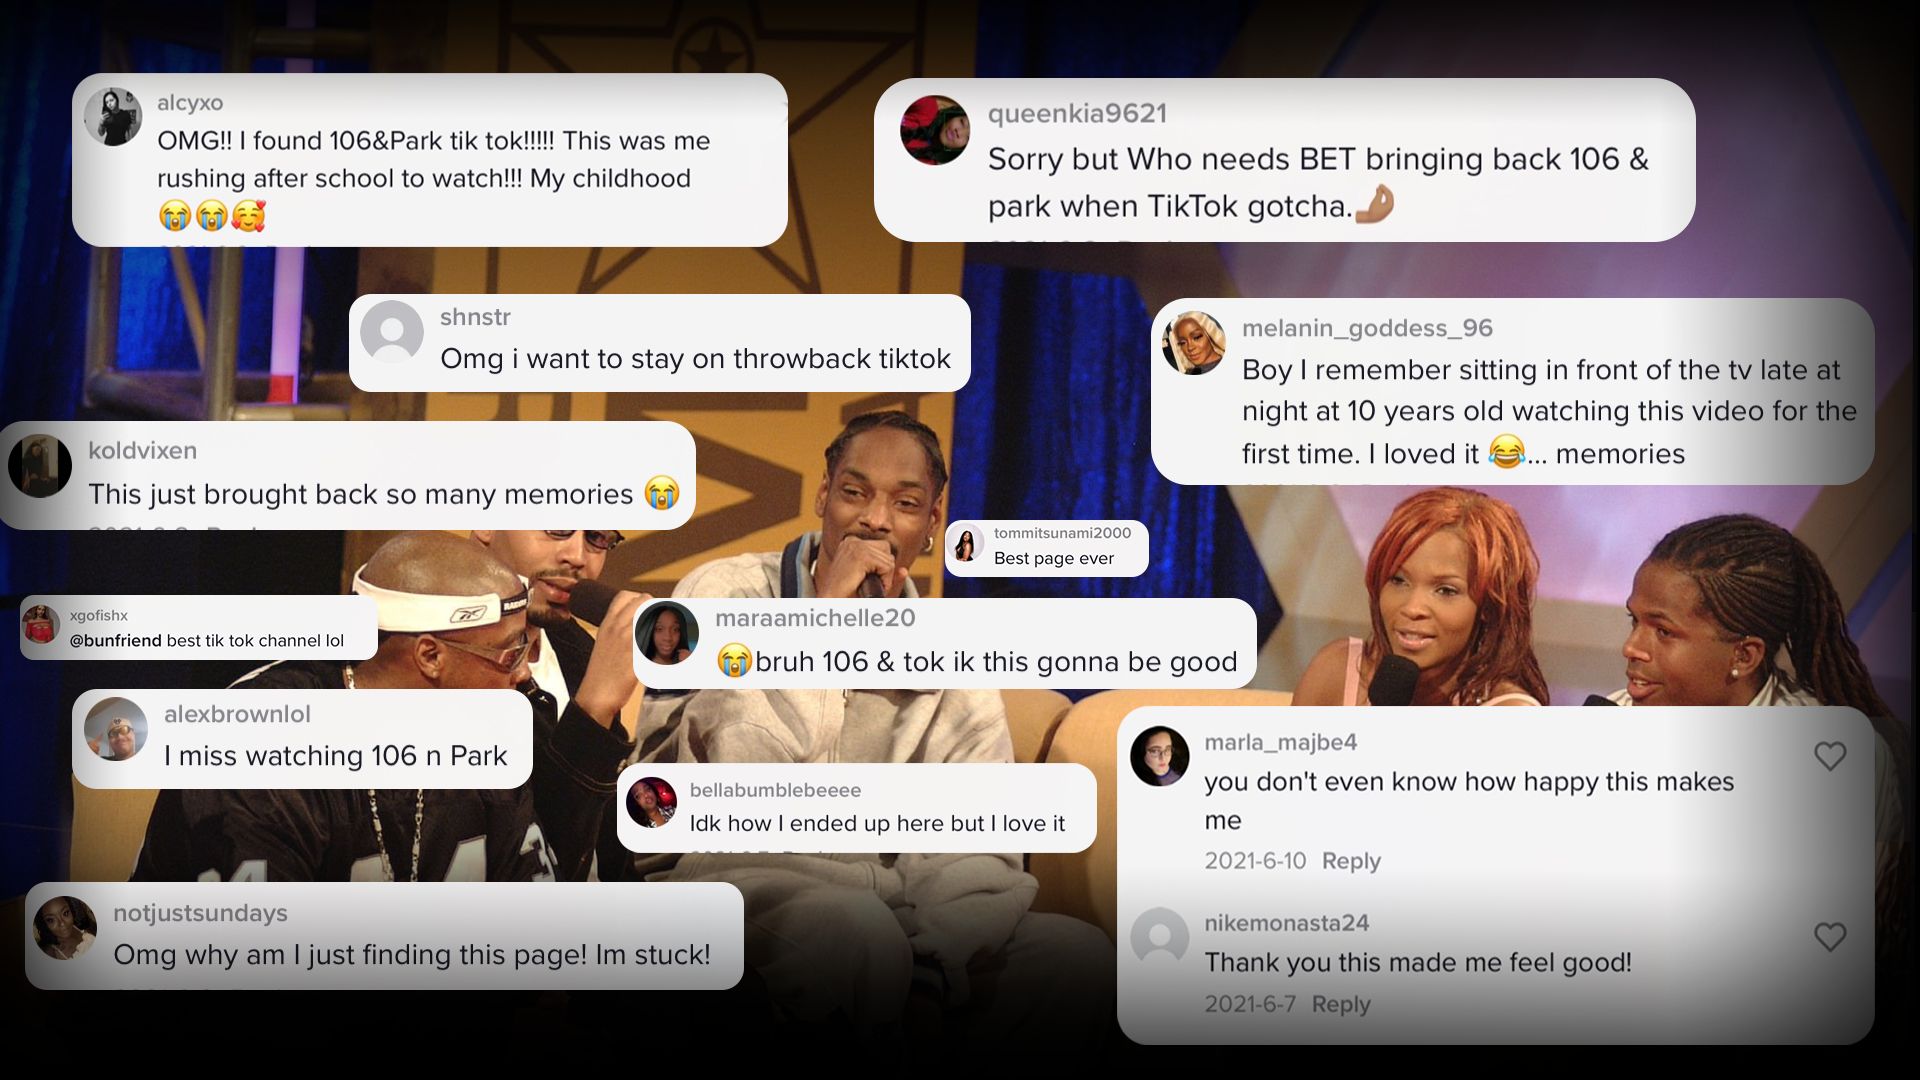Open alexbrownlol's avatar
Screen dimensions: 1920x1080
[116, 729]
